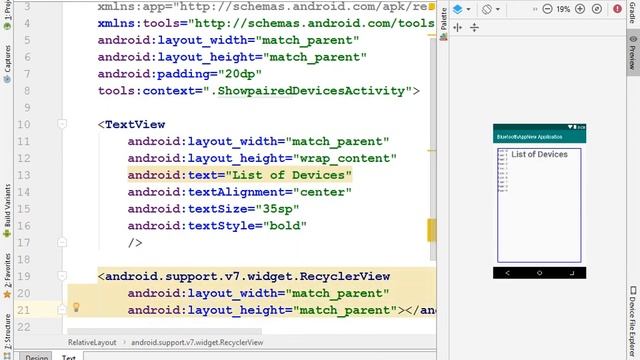The image size is (640, 360).
Task: Click the android:textStyle="bold" attribute
Action: pyautogui.click(x=217, y=226)
